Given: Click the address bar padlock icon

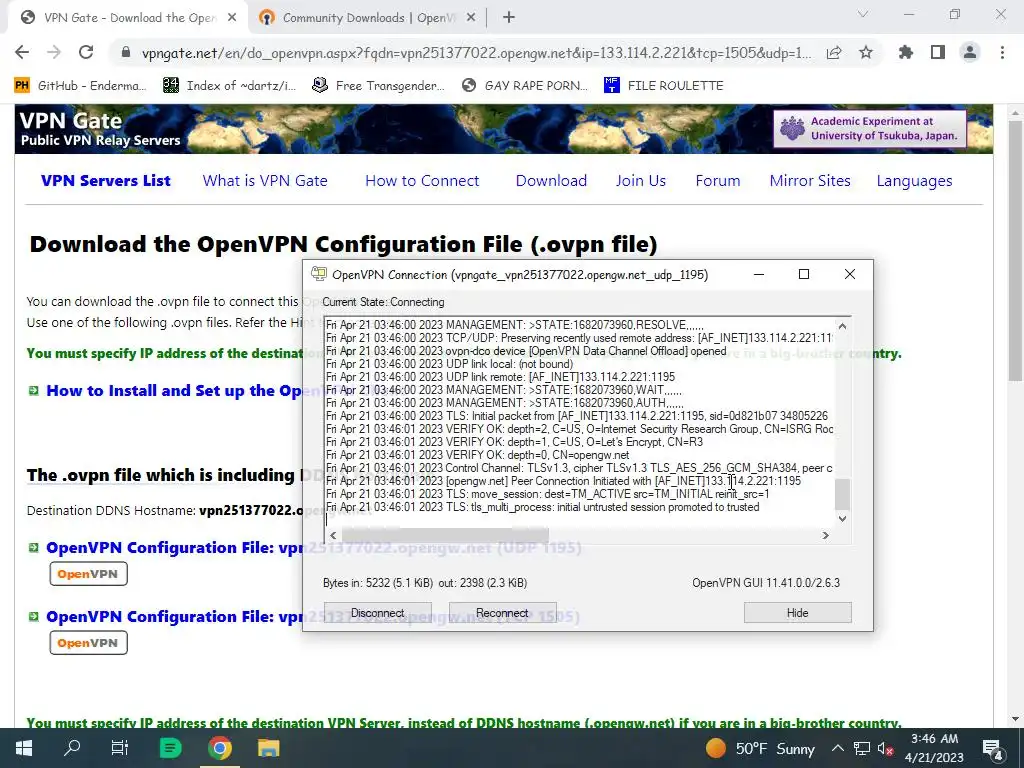Looking at the screenshot, I should pos(126,53).
